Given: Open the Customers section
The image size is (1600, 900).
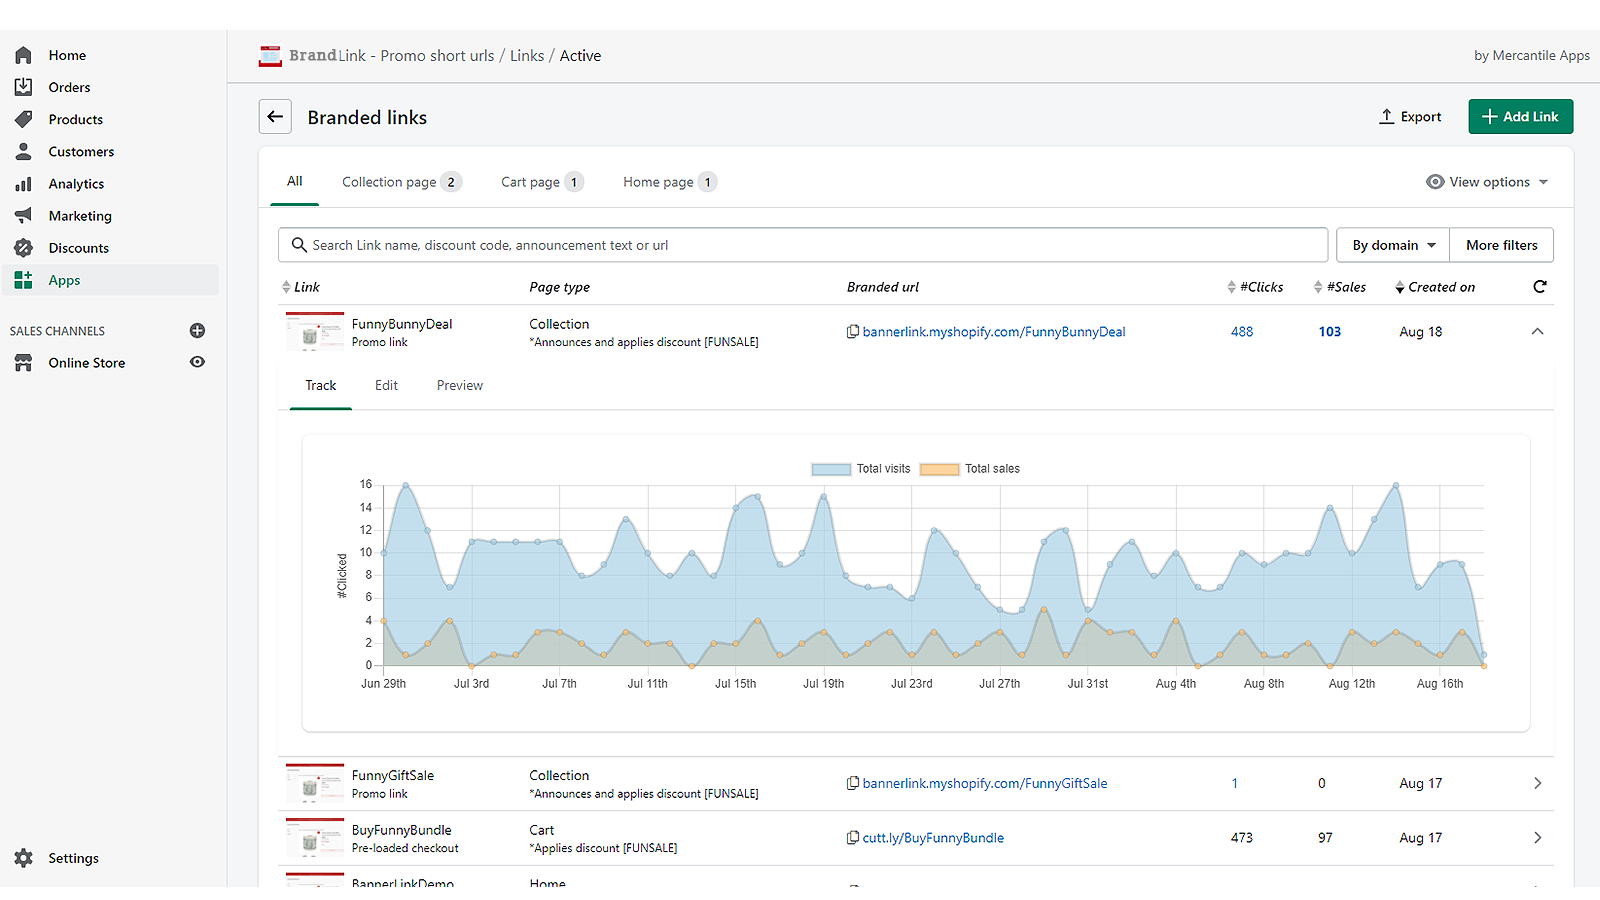Looking at the screenshot, I should [x=81, y=151].
